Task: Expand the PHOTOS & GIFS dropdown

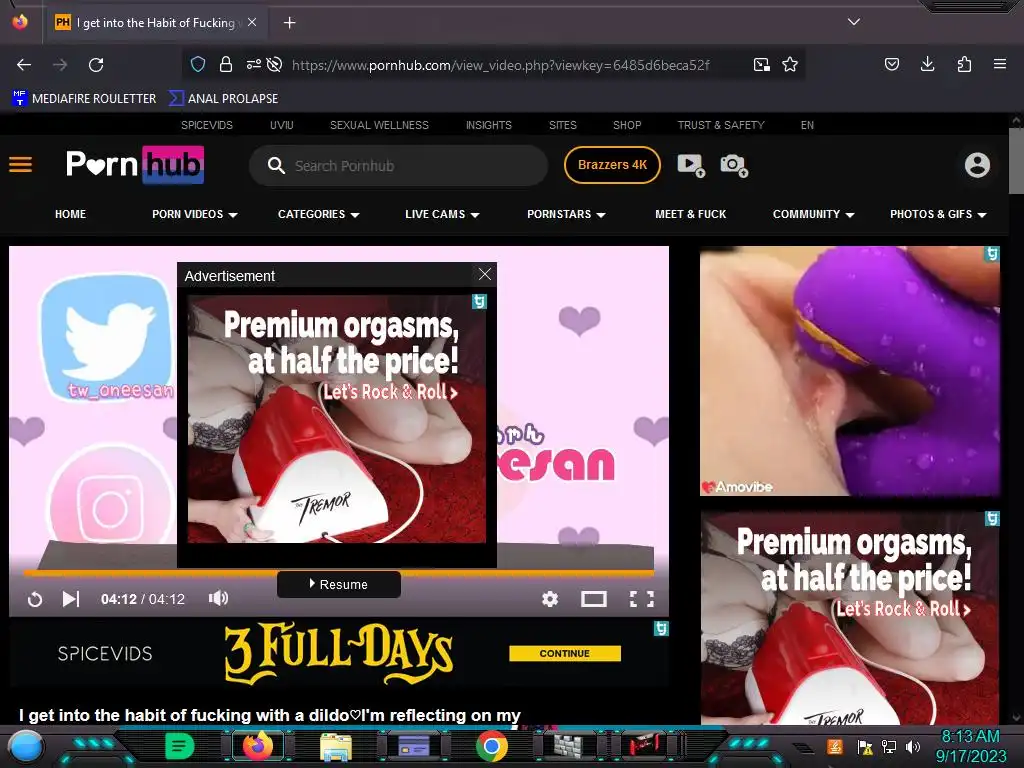Action: pyautogui.click(x=938, y=214)
